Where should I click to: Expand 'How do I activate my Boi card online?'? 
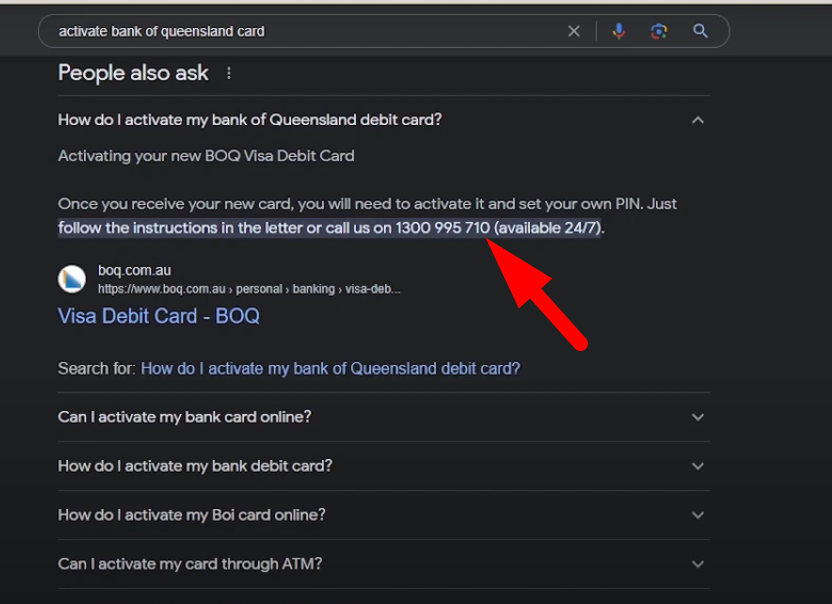pyautogui.click(x=384, y=515)
